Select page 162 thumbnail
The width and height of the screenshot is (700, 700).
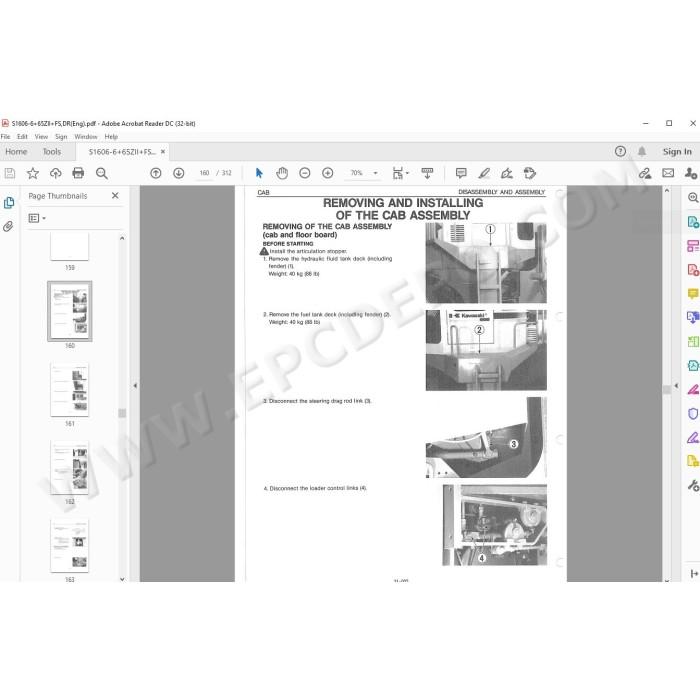70,468
